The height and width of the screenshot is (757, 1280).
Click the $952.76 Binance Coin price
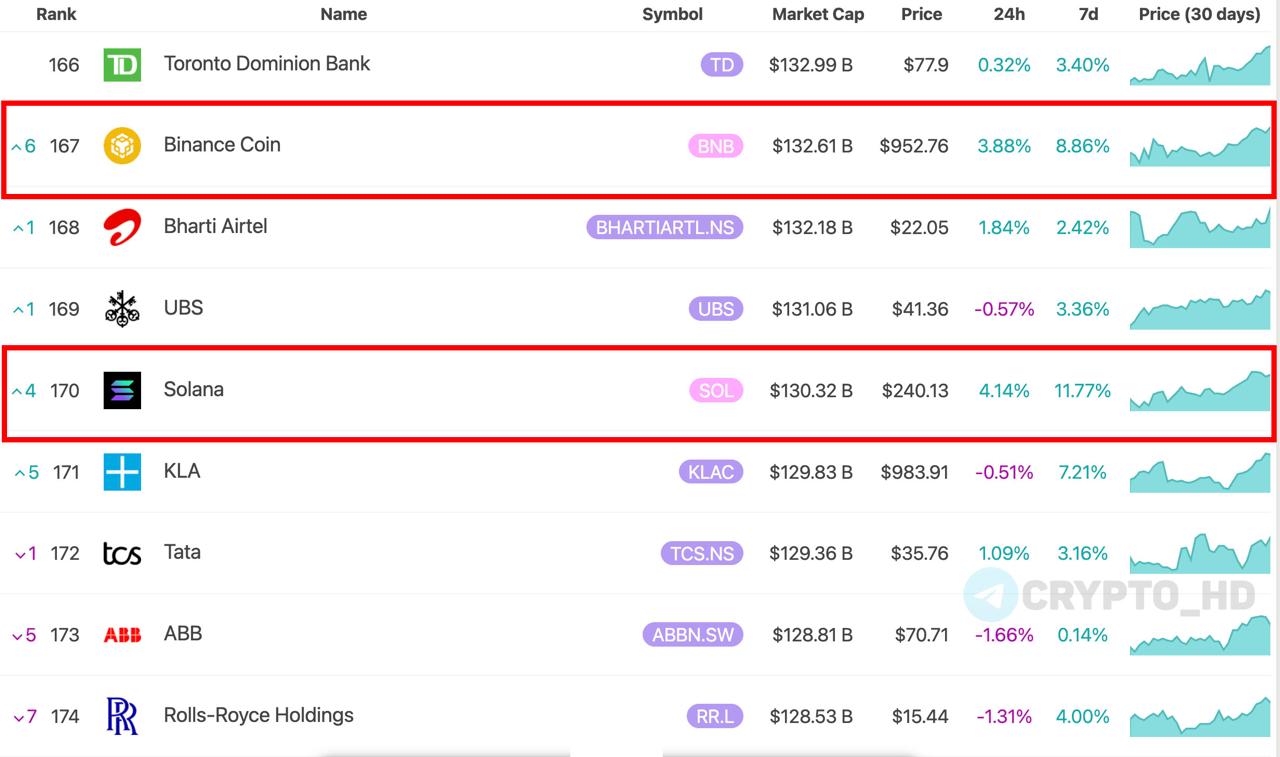pos(914,146)
